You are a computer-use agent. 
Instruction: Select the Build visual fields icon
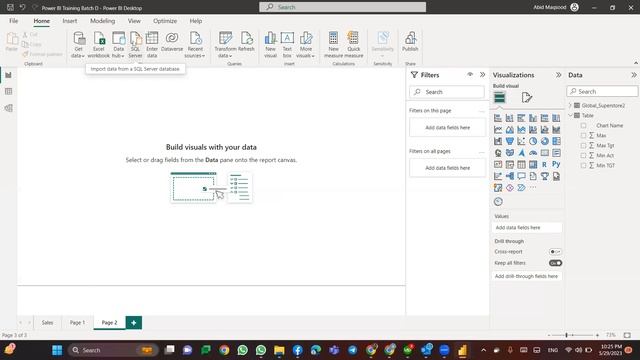pyautogui.click(x=500, y=98)
